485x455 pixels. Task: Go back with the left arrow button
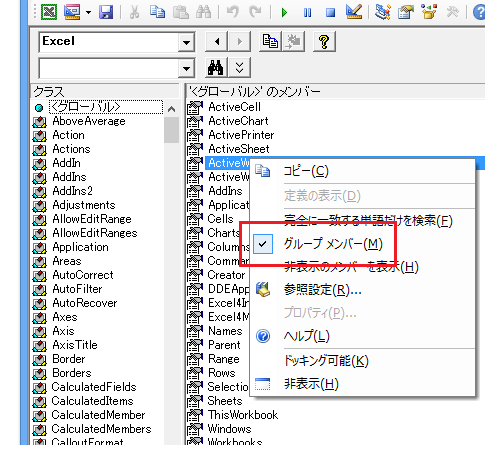(x=216, y=42)
